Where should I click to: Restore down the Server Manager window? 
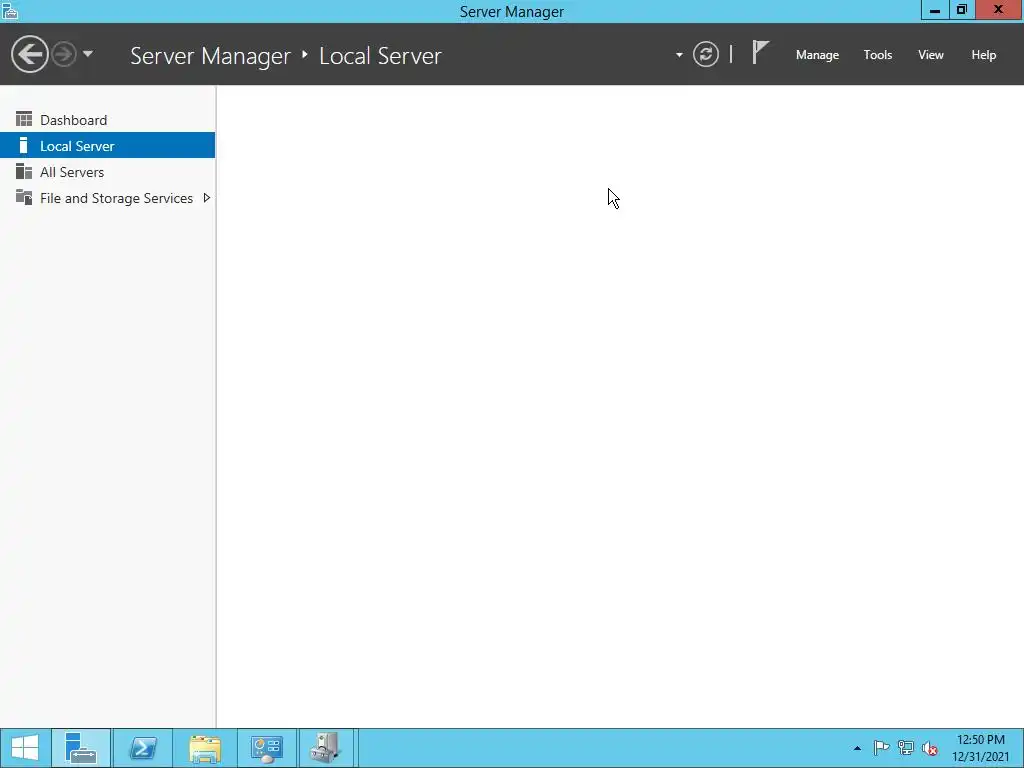click(961, 10)
